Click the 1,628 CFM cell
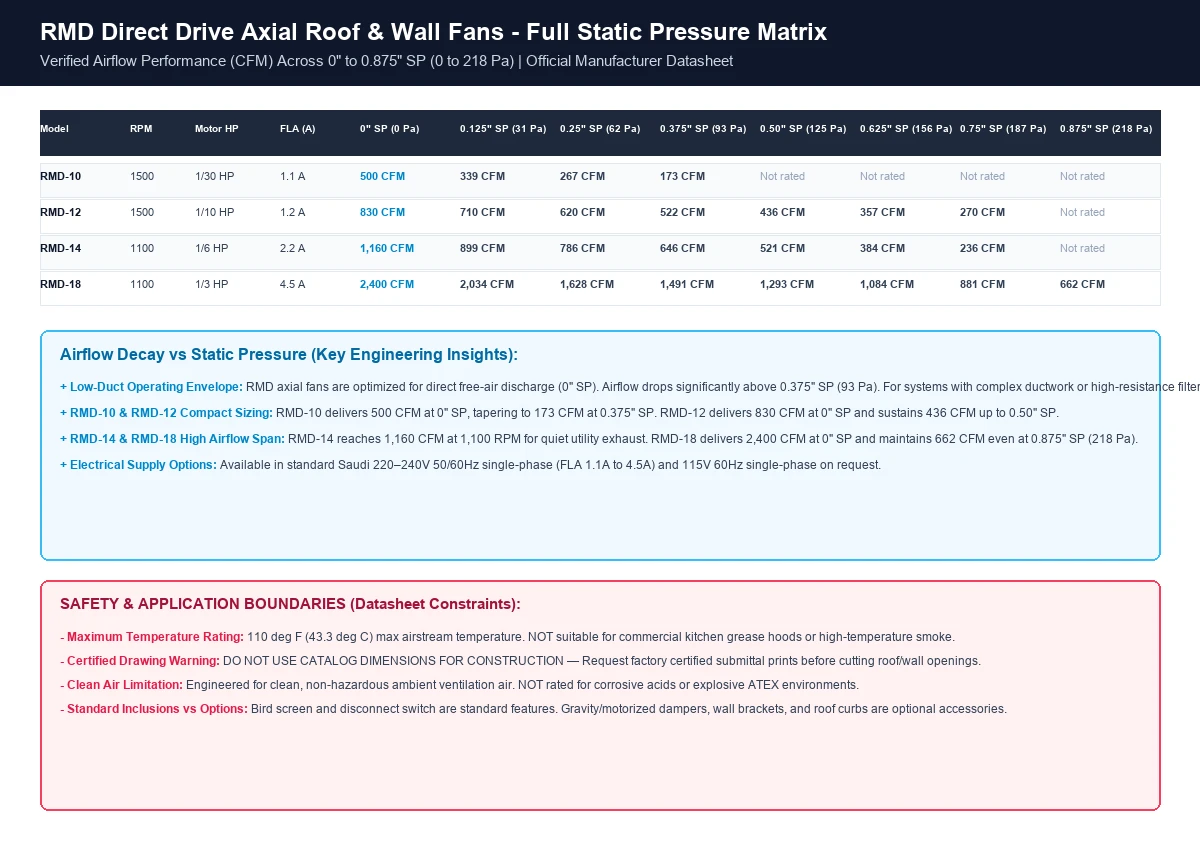Viewport: 1200px width, 850px height. pyautogui.click(x=587, y=285)
